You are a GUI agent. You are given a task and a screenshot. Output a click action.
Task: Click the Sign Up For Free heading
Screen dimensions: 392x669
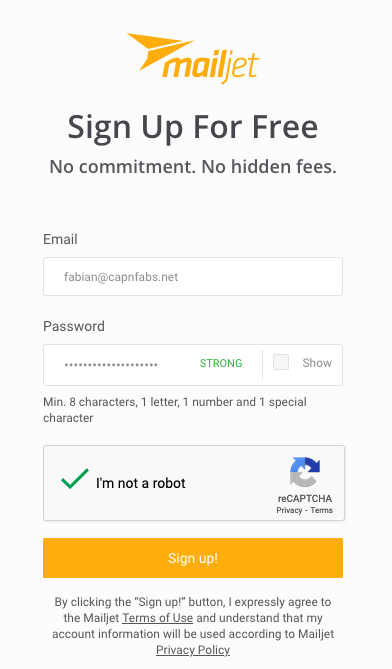click(x=193, y=127)
